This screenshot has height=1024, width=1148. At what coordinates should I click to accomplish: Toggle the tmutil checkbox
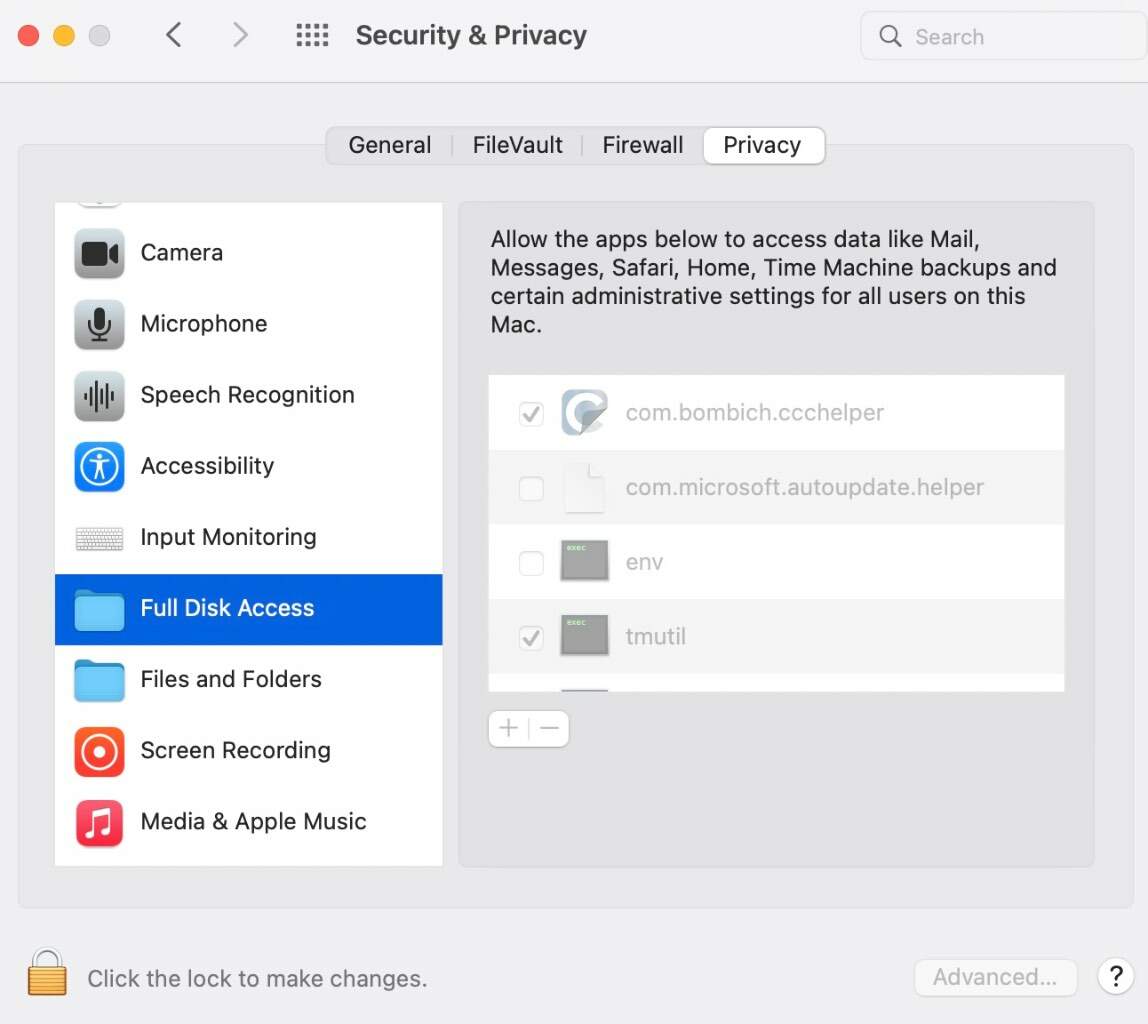coord(531,638)
